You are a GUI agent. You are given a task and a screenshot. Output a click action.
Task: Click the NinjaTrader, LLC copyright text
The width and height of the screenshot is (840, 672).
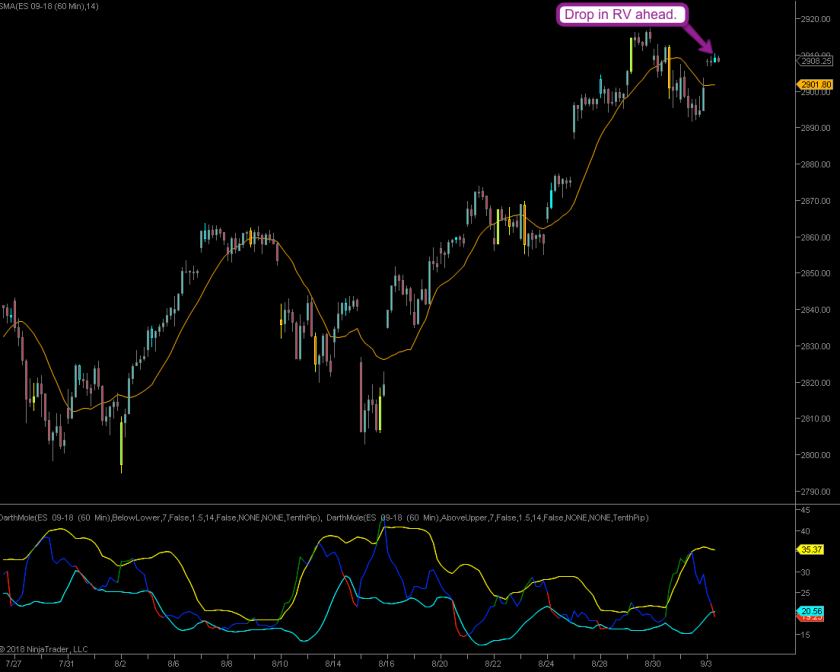click(45, 648)
